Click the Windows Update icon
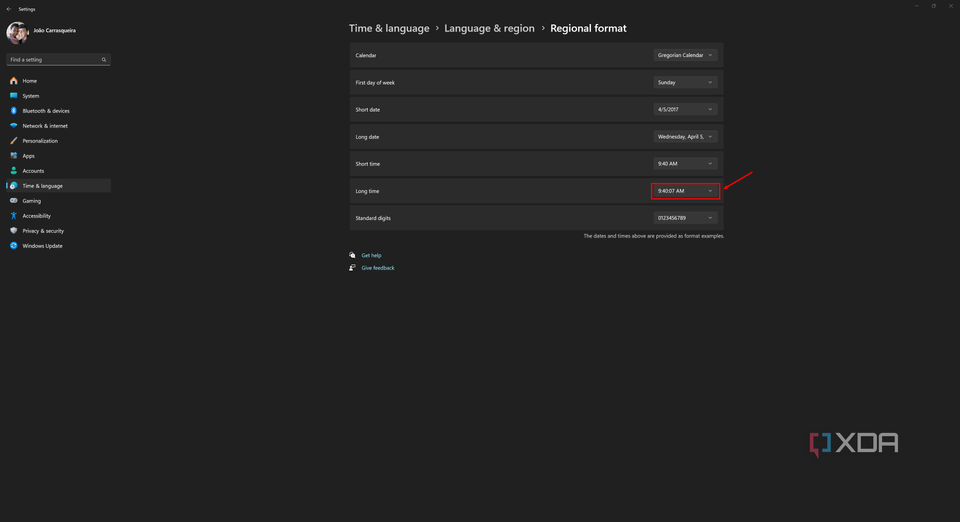Image resolution: width=960 pixels, height=522 pixels. (14, 246)
